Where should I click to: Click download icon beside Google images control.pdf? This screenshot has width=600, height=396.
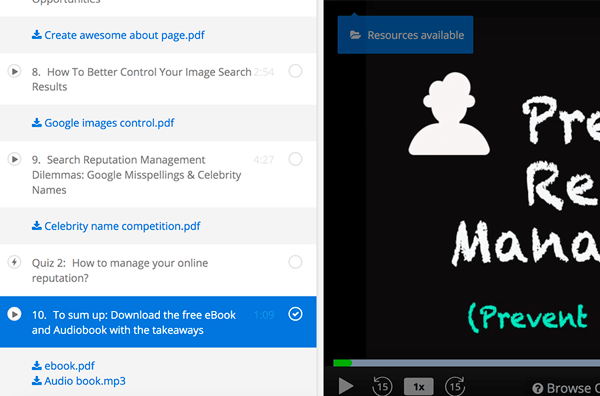[x=37, y=123]
